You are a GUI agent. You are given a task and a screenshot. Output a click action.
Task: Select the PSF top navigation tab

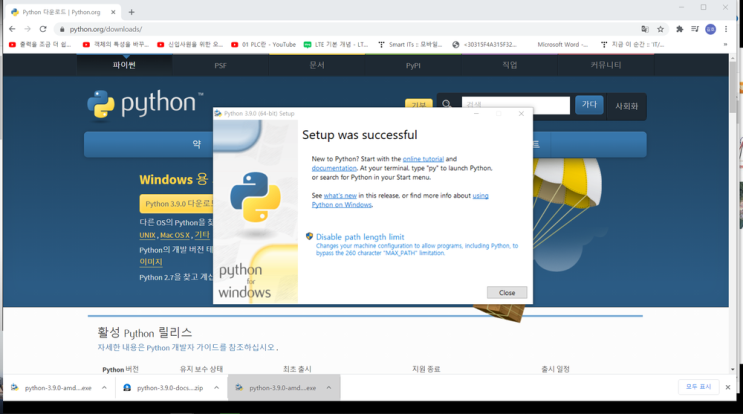click(220, 65)
